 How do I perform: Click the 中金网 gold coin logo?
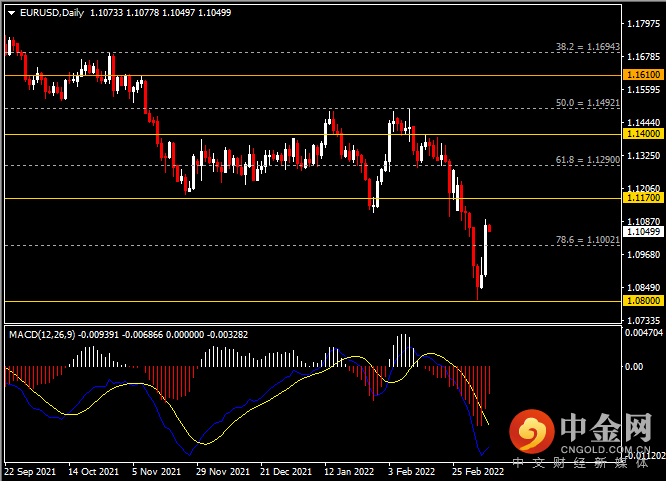pos(532,433)
